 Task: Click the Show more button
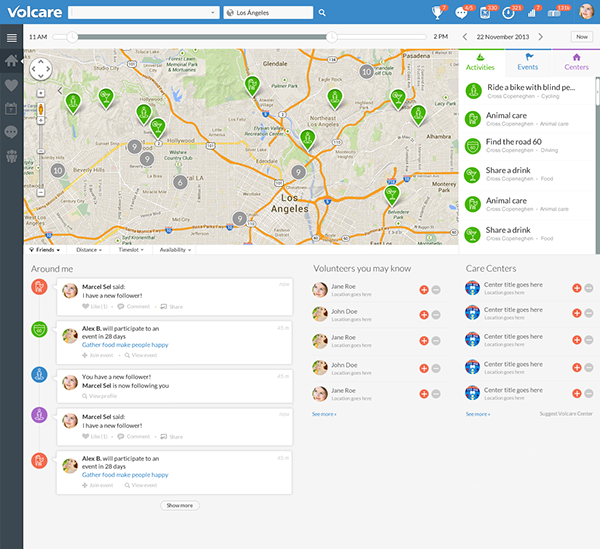click(180, 505)
